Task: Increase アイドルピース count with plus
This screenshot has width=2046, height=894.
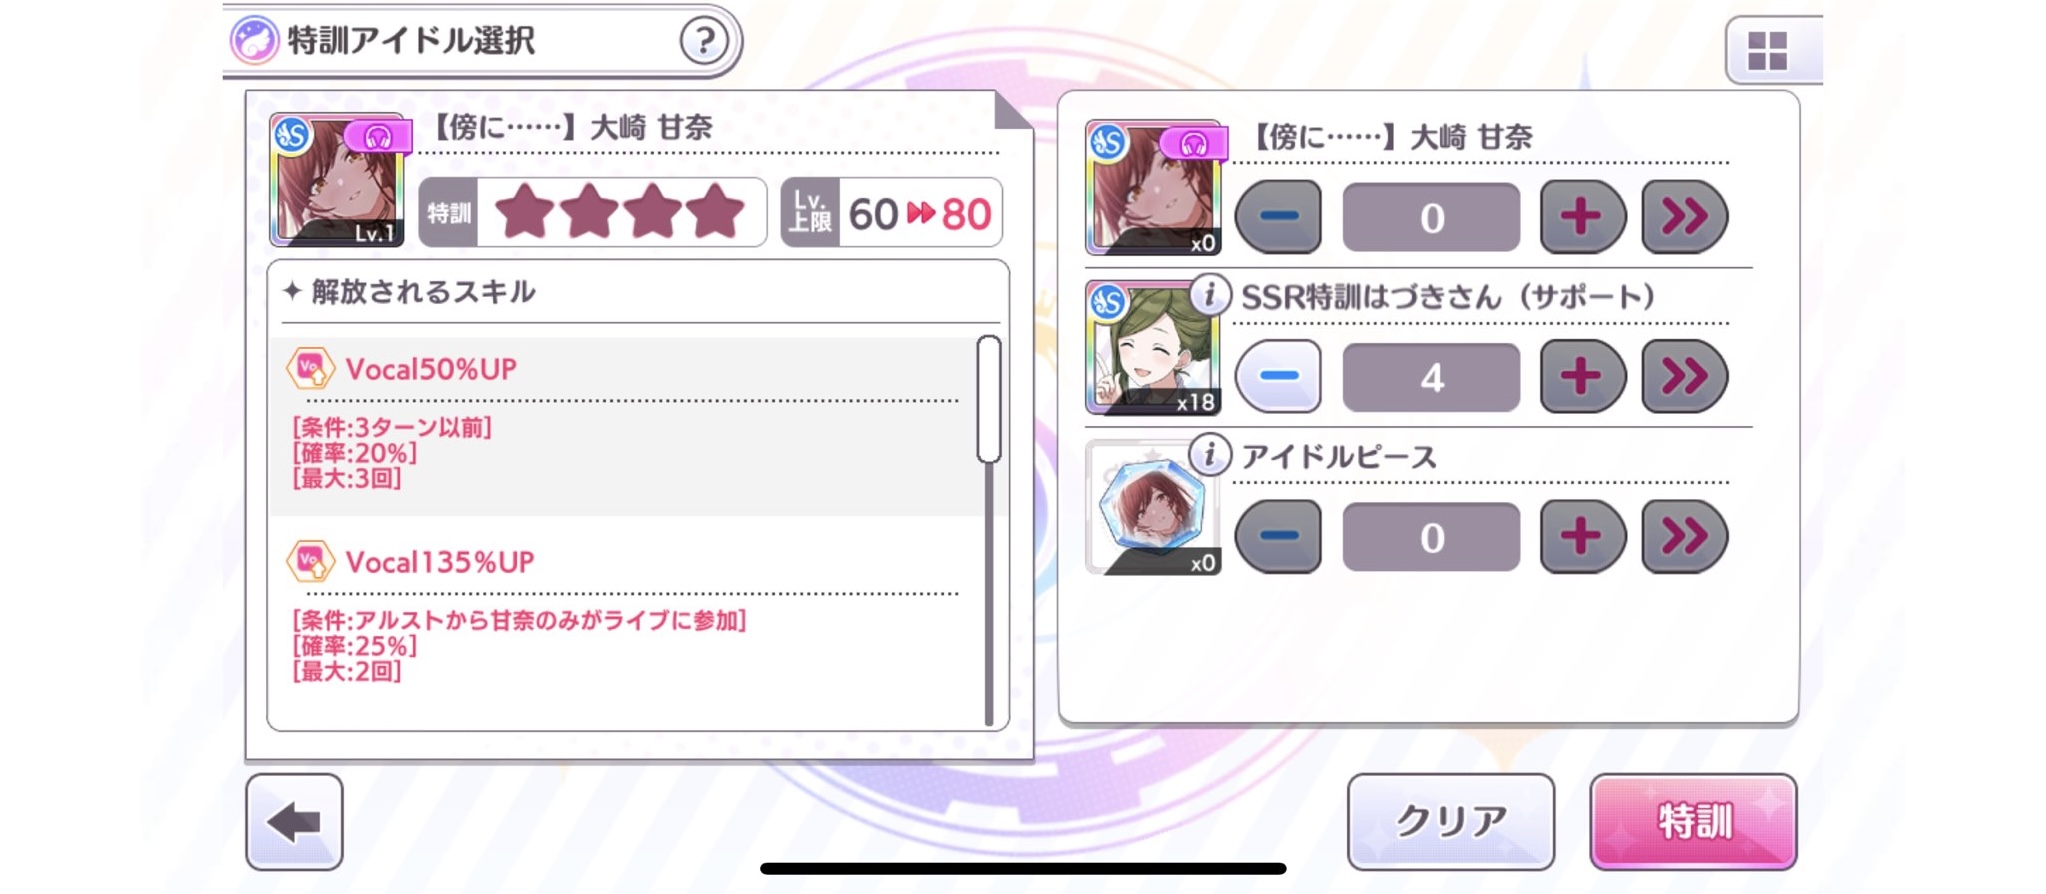Action: pyautogui.click(x=1582, y=536)
